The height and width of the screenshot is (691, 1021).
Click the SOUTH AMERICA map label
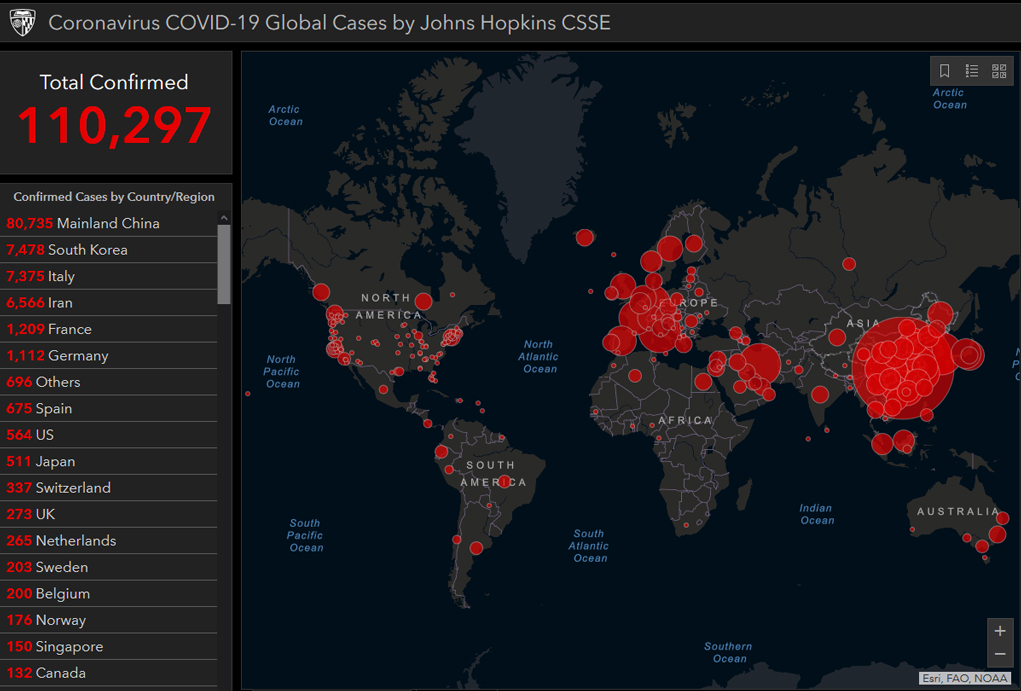493,473
